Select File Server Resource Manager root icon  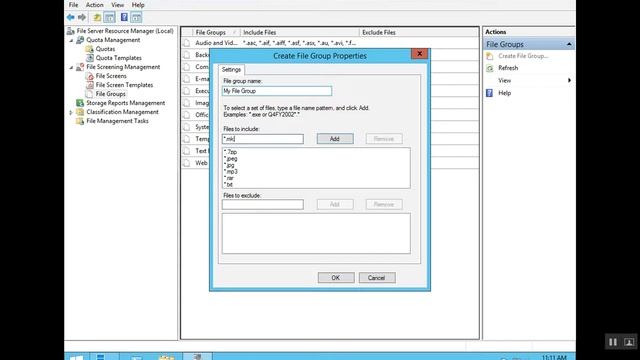71,31
